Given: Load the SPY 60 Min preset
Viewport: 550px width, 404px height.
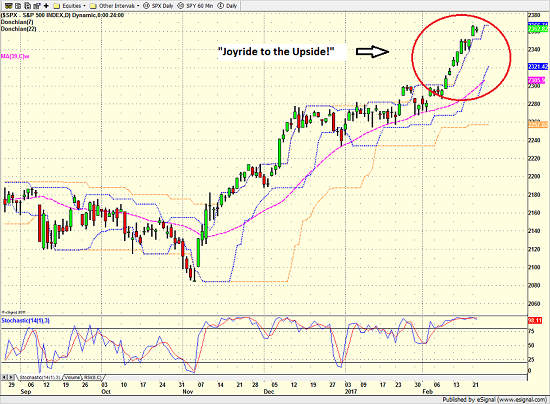Looking at the screenshot, I should [x=195, y=6].
